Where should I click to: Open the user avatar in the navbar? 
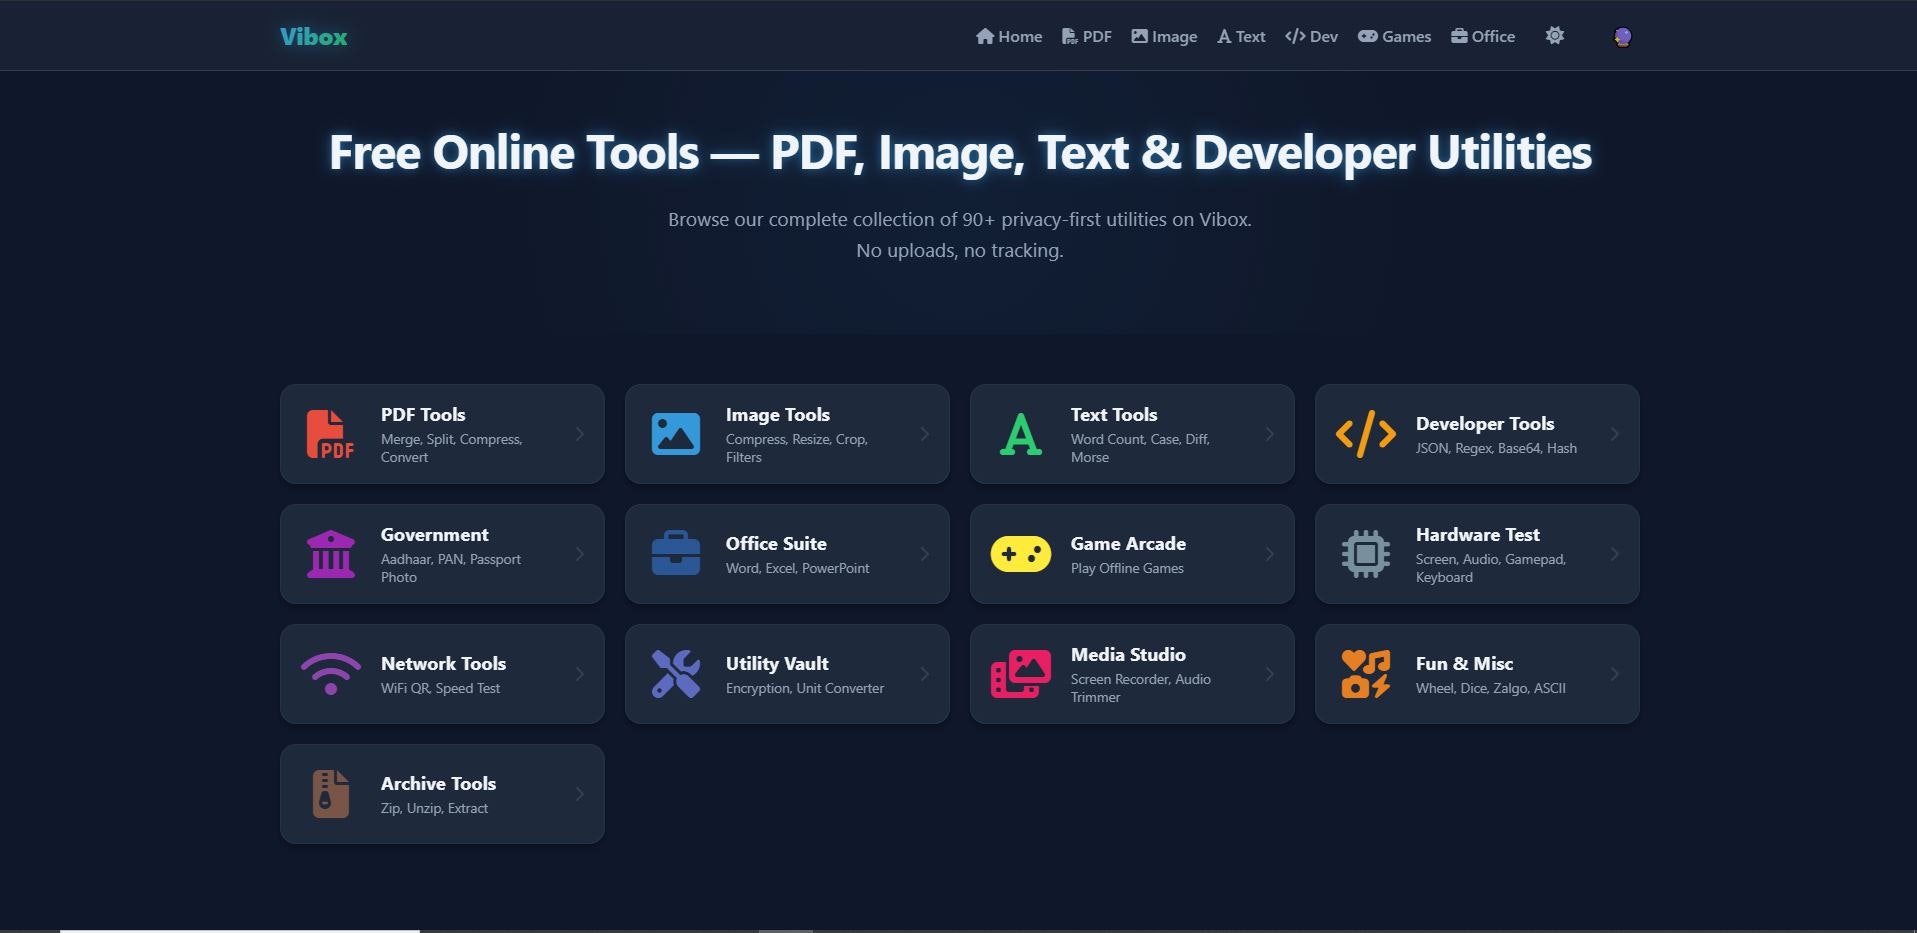(x=1623, y=37)
